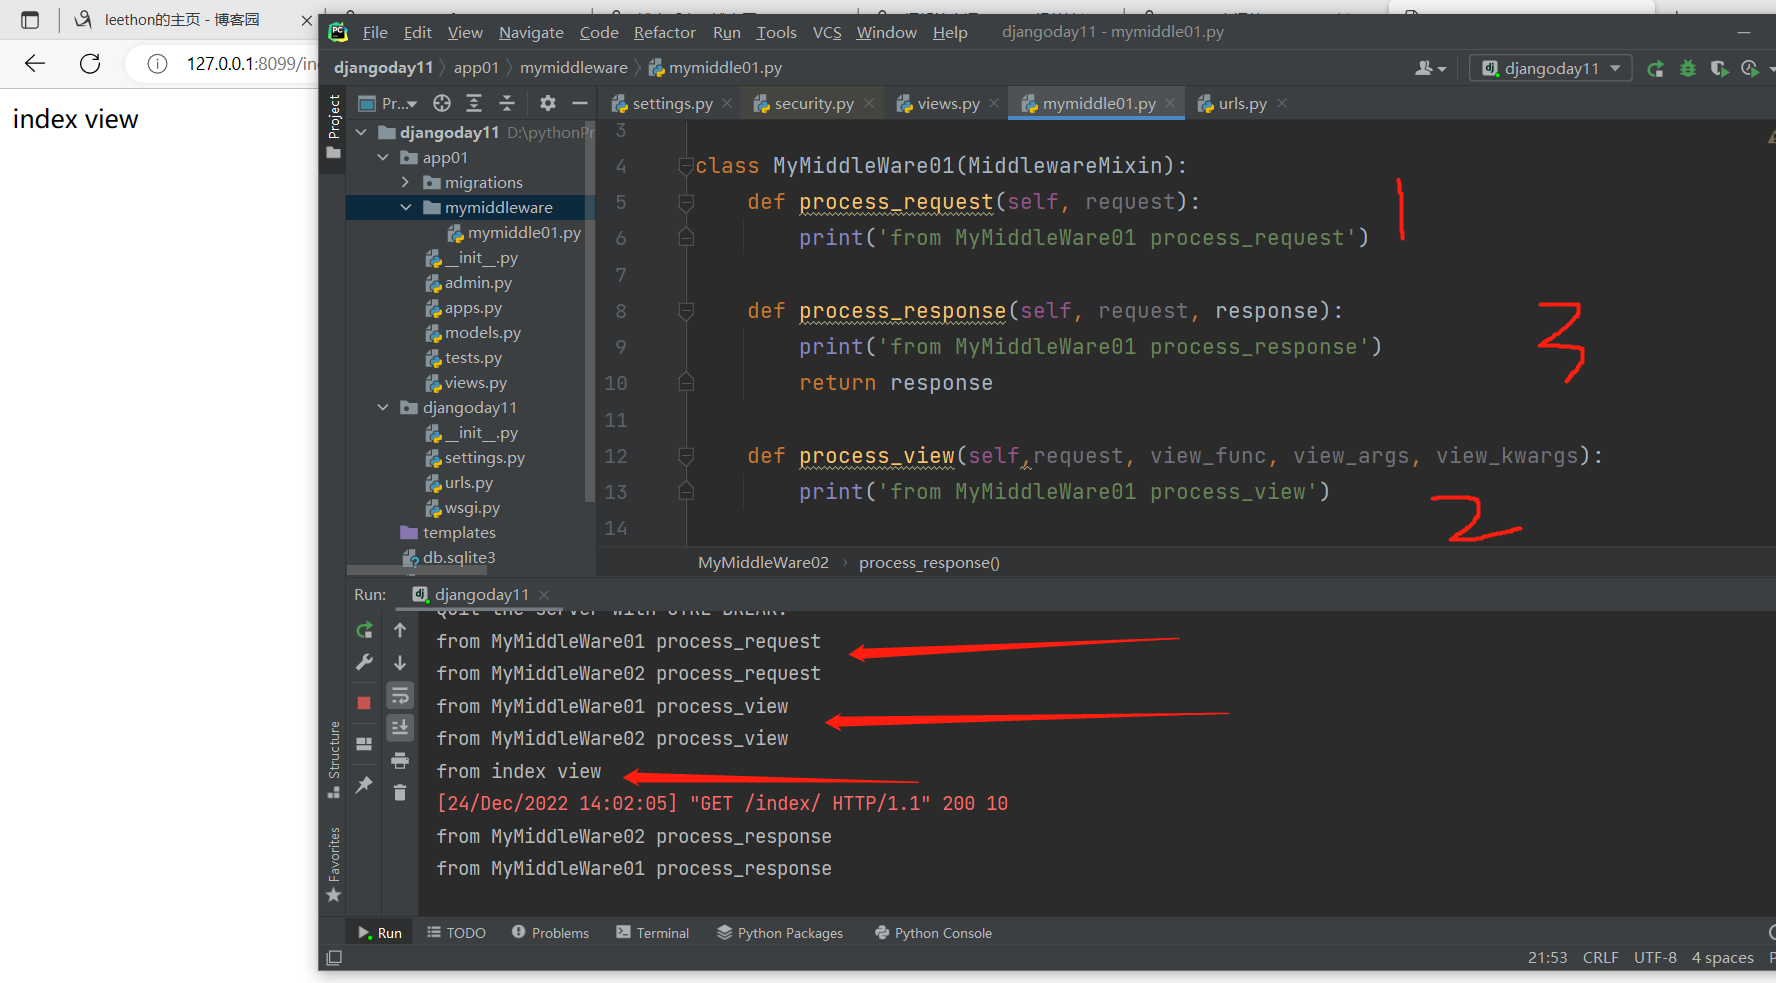Select models.py in the Project tree

point(483,332)
